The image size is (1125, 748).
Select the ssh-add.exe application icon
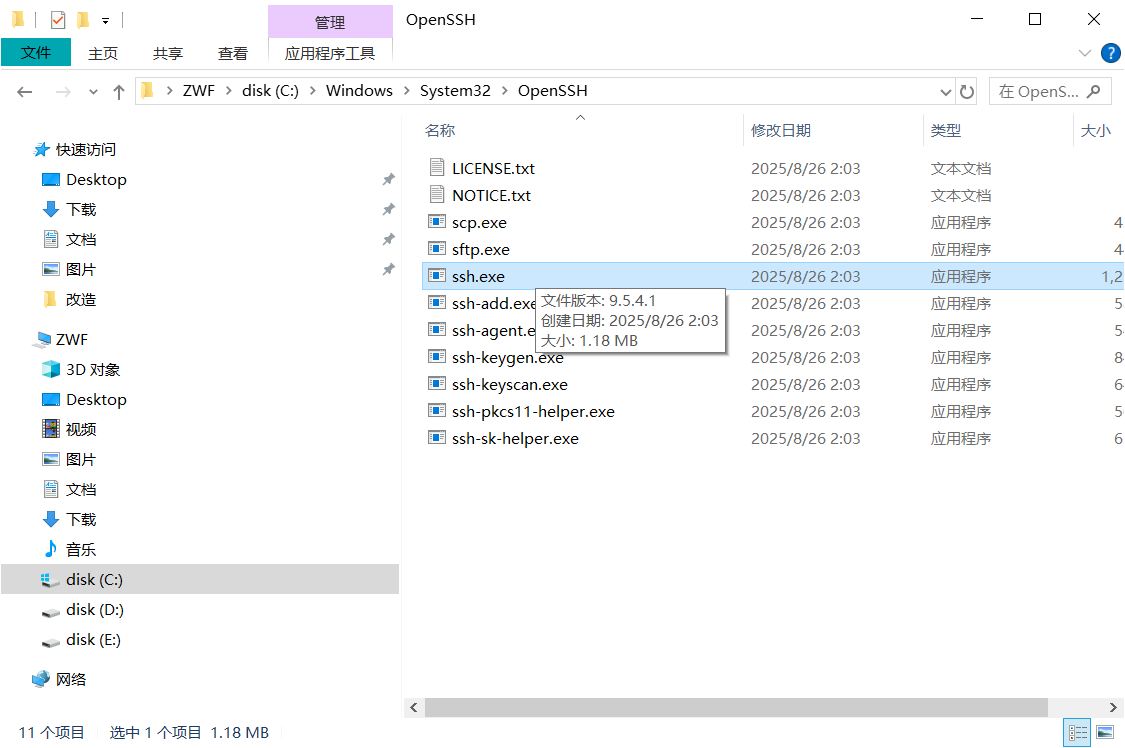437,303
